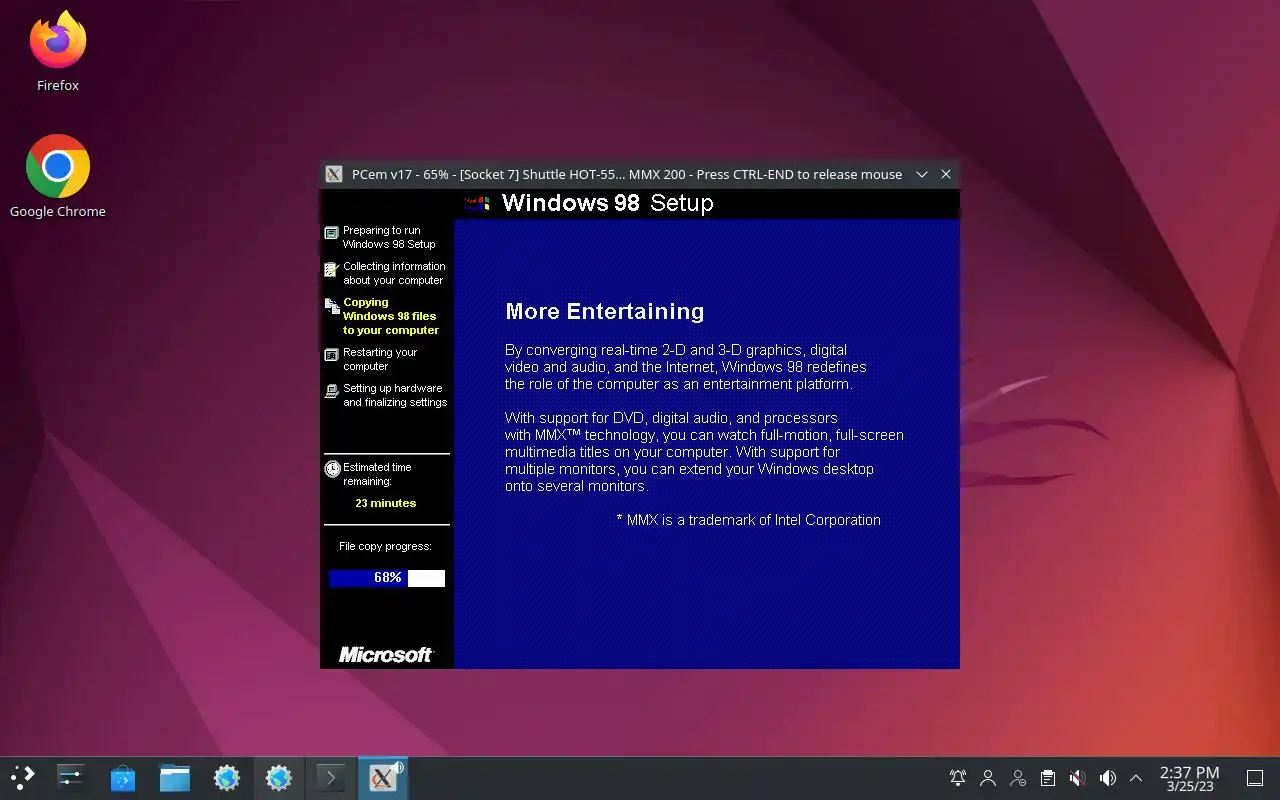
Task: Open the clipboard tray icon
Action: 1048,778
